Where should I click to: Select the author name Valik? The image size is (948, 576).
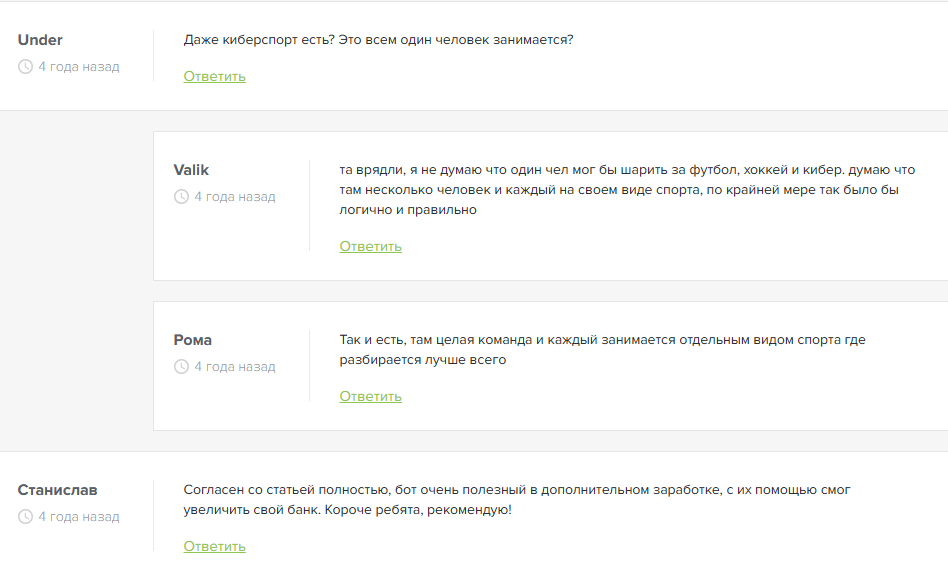coord(191,170)
